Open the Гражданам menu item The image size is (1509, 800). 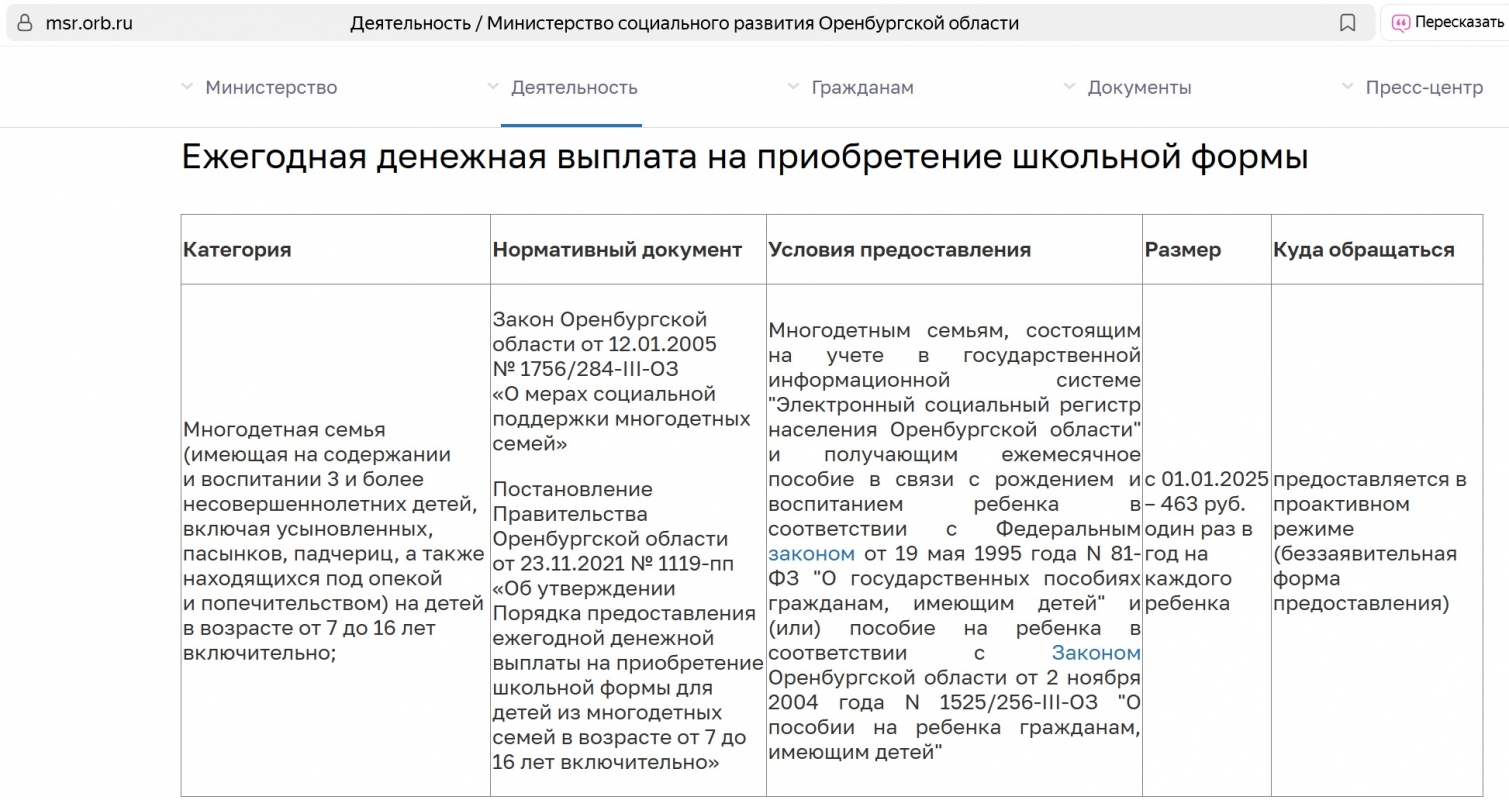tap(862, 88)
